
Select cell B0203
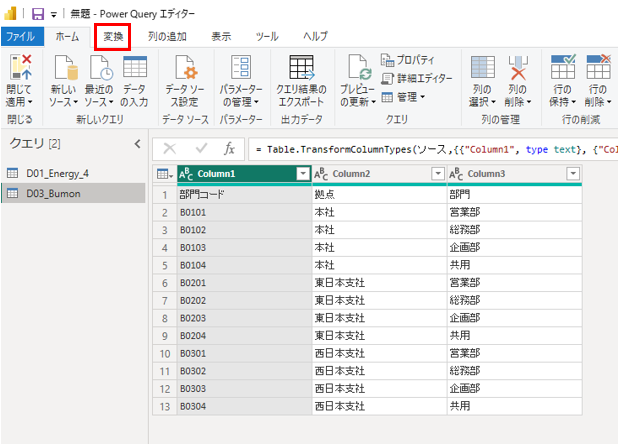pos(244,318)
